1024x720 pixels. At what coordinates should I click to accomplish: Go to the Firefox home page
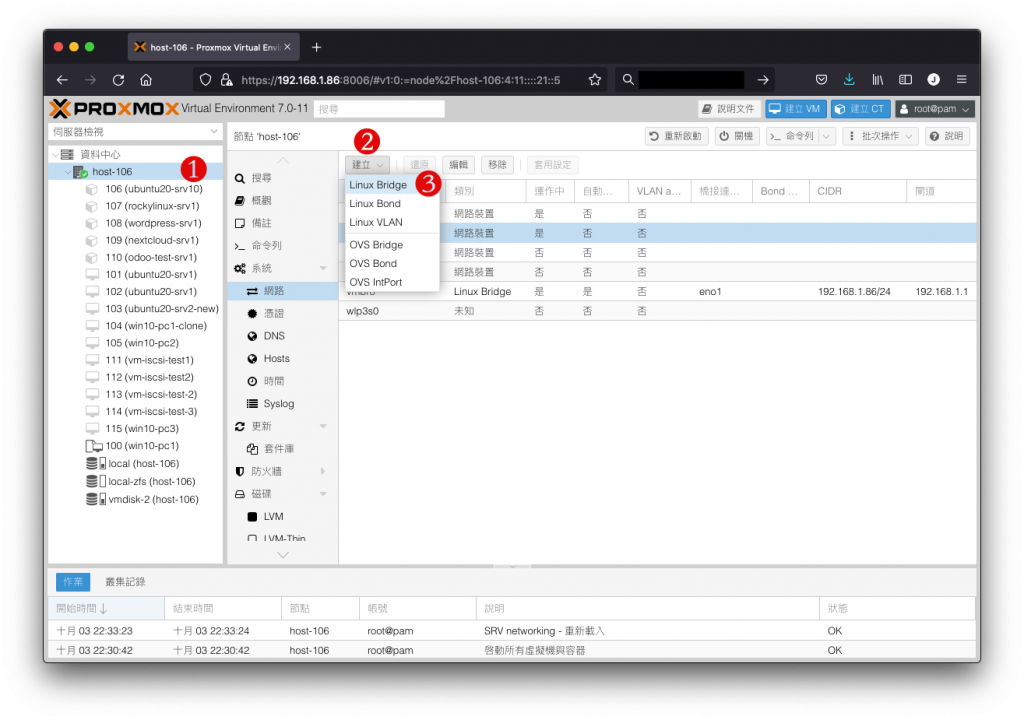(146, 80)
